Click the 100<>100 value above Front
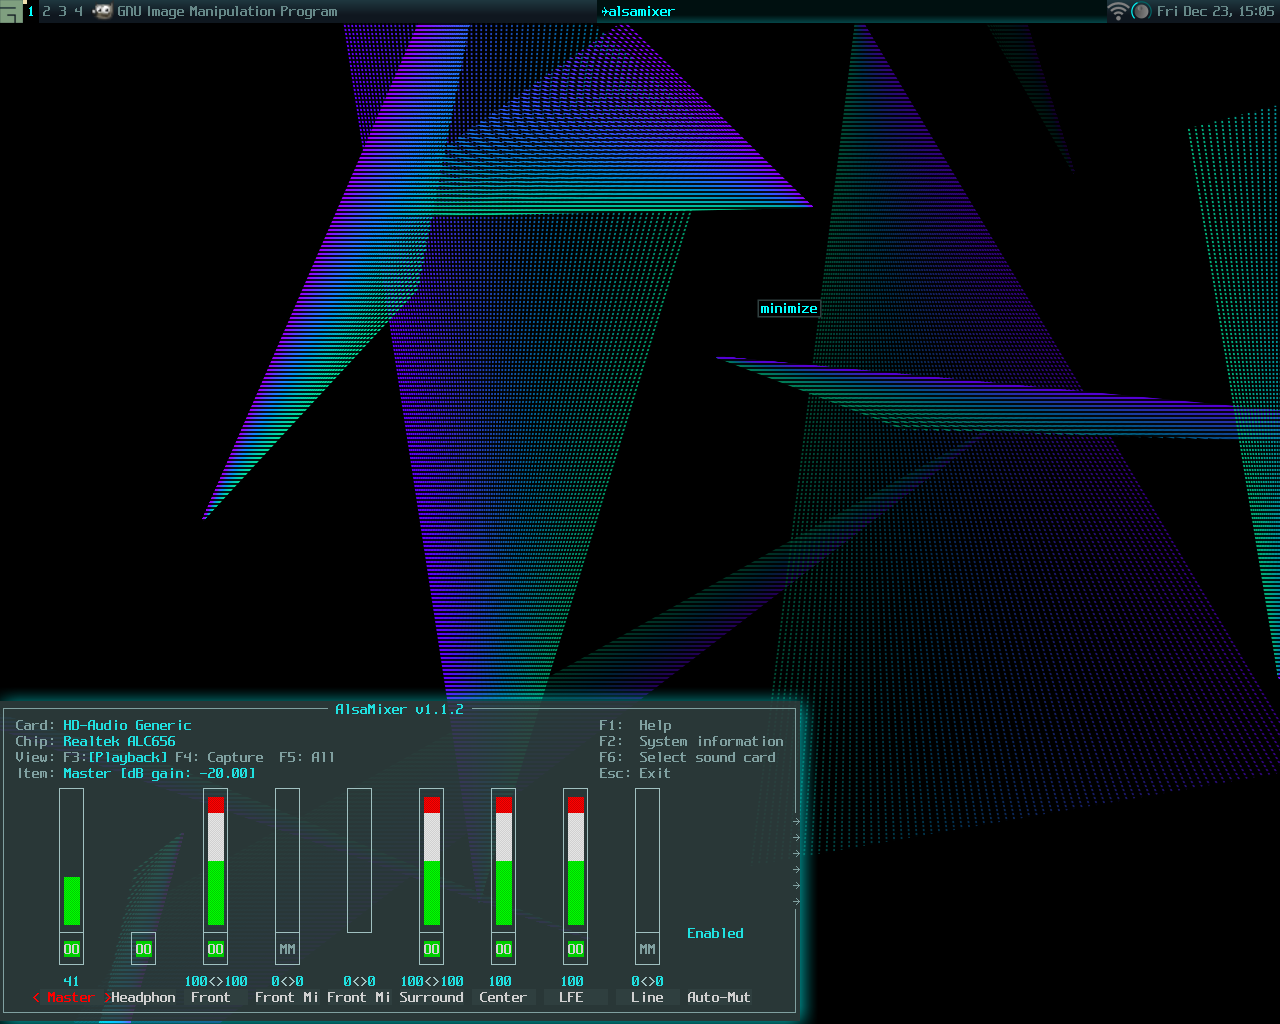The image size is (1280, 1024). (216, 982)
